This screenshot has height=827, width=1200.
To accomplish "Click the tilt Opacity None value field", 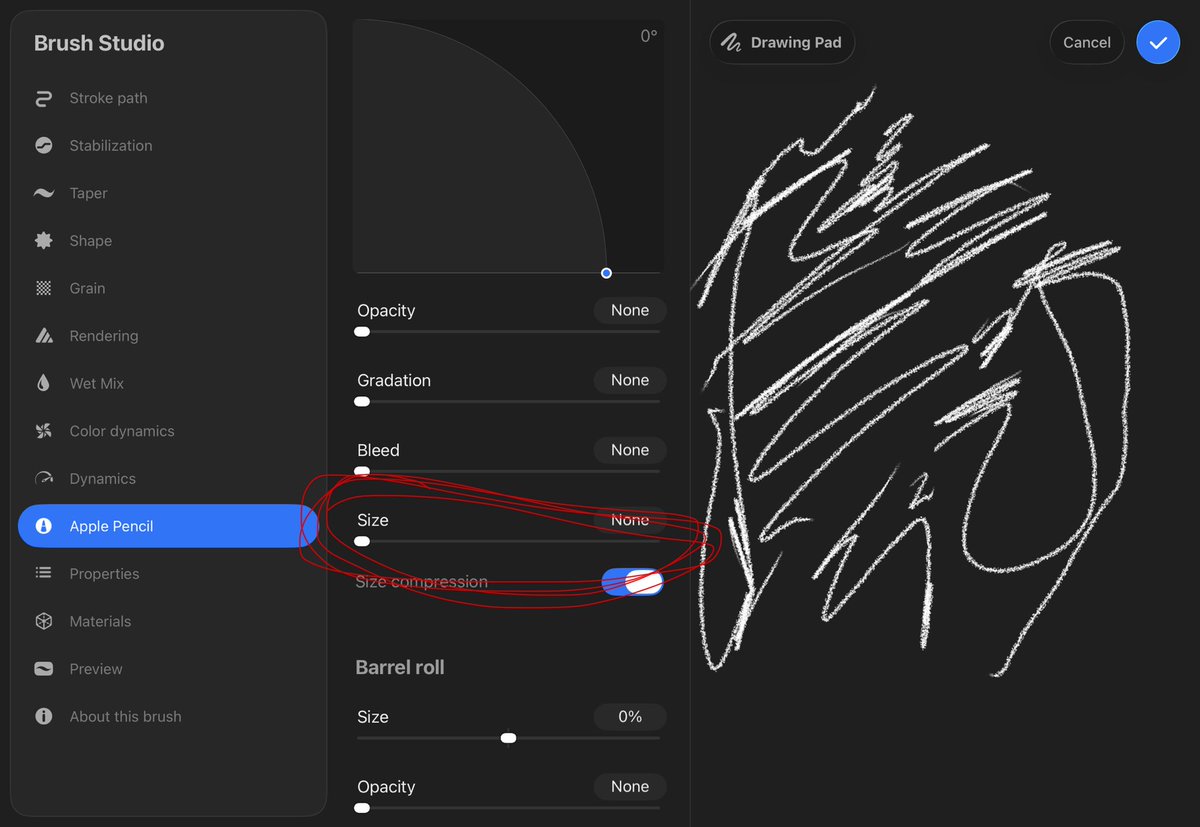I will (x=630, y=310).
